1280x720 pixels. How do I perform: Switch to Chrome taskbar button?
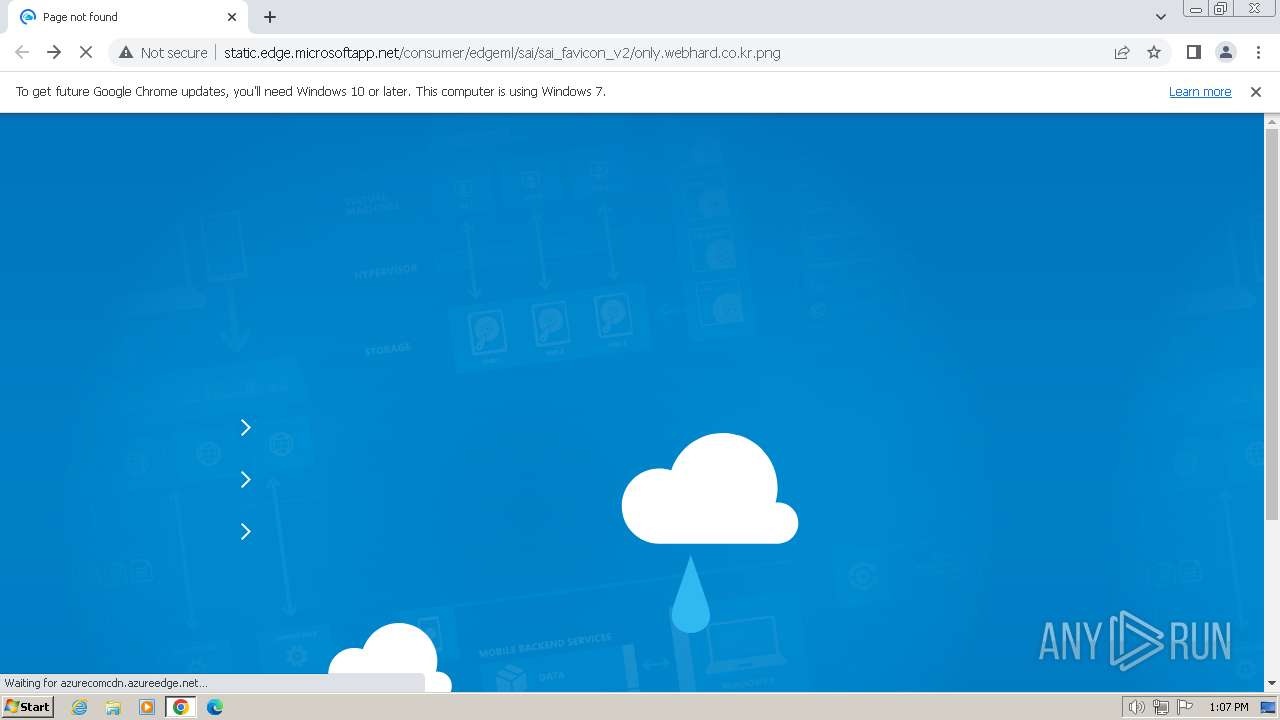(x=181, y=707)
